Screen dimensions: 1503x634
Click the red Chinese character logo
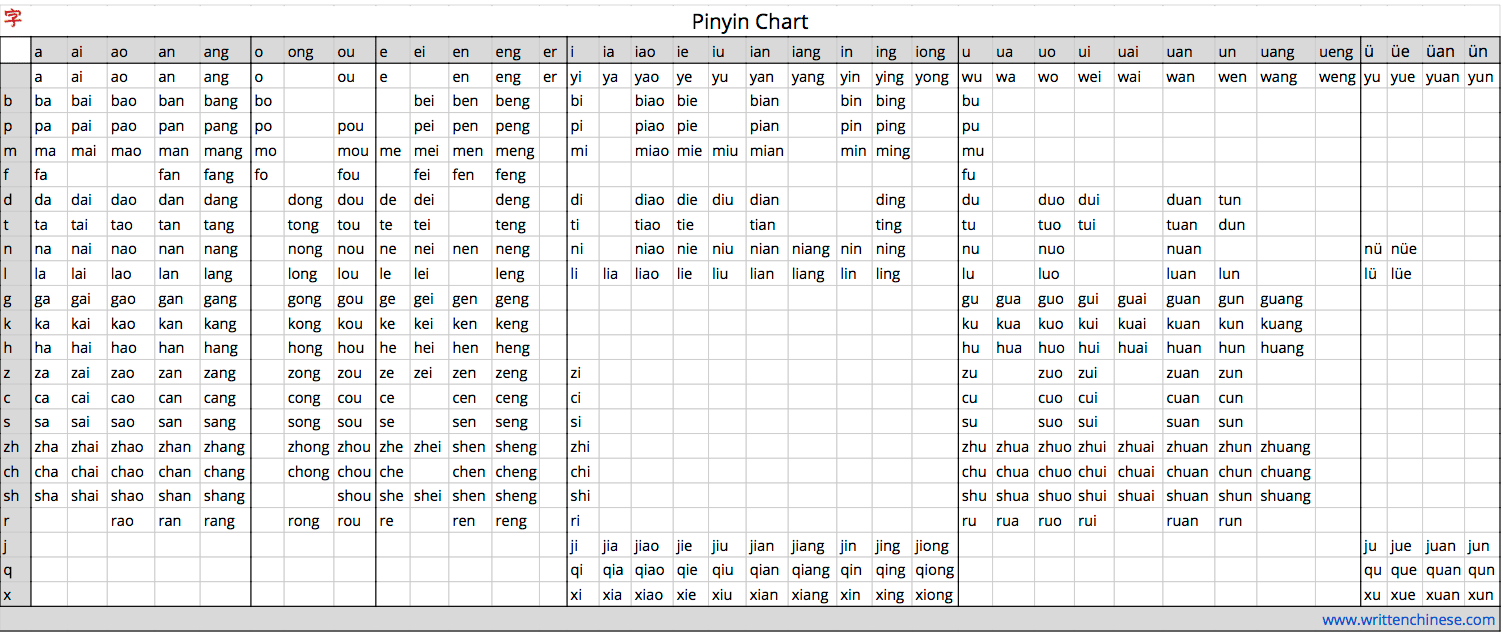coord(13,18)
